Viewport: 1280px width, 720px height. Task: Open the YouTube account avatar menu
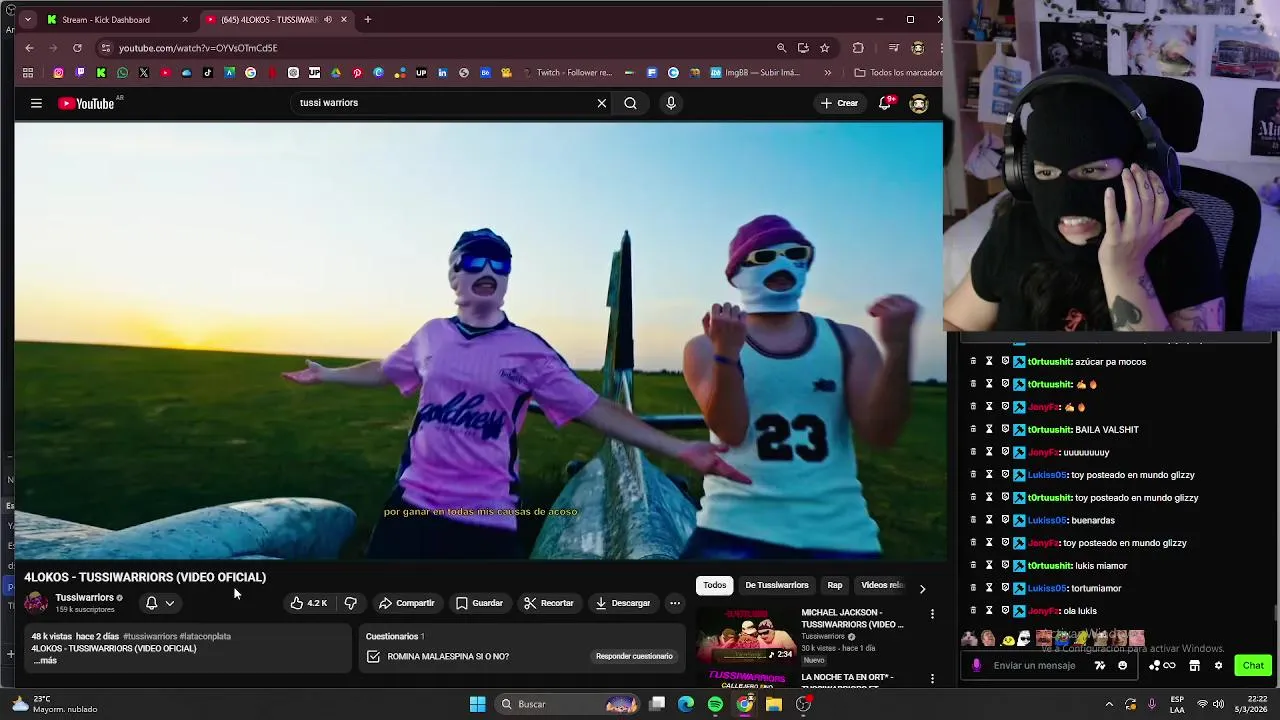pyautogui.click(x=919, y=103)
